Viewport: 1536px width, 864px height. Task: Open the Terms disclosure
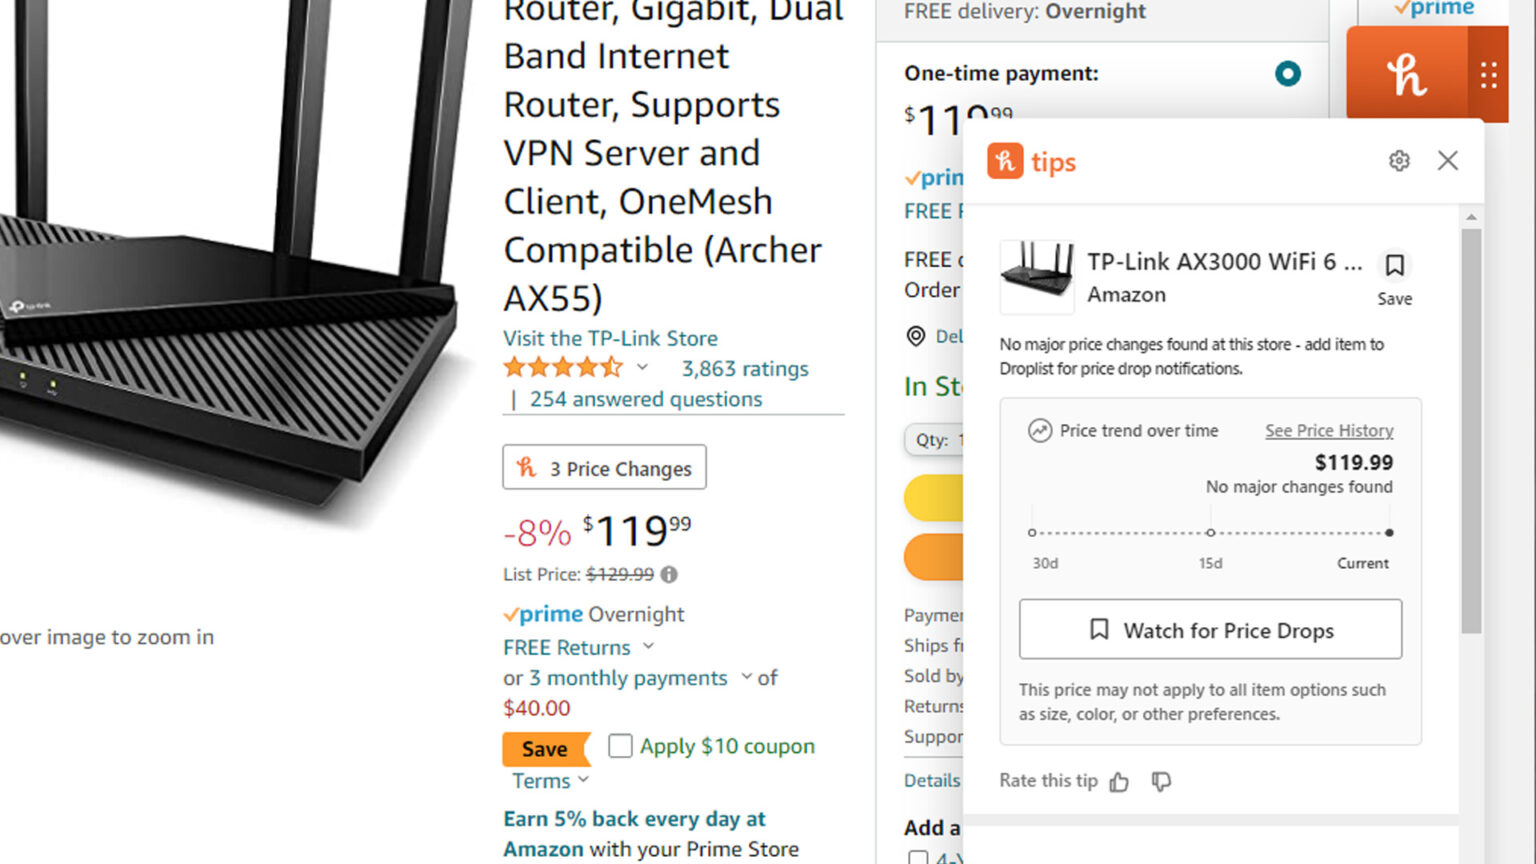click(x=584, y=780)
